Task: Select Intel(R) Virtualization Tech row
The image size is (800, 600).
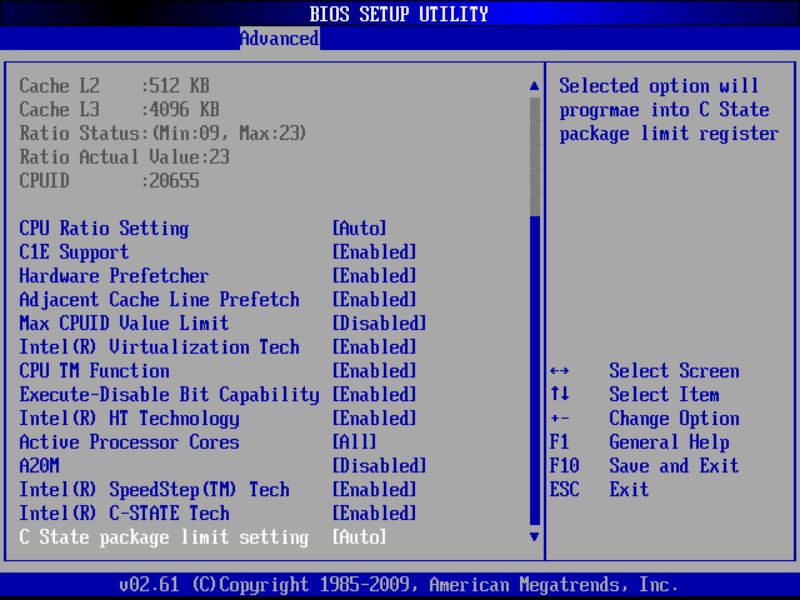Action: [x=159, y=347]
